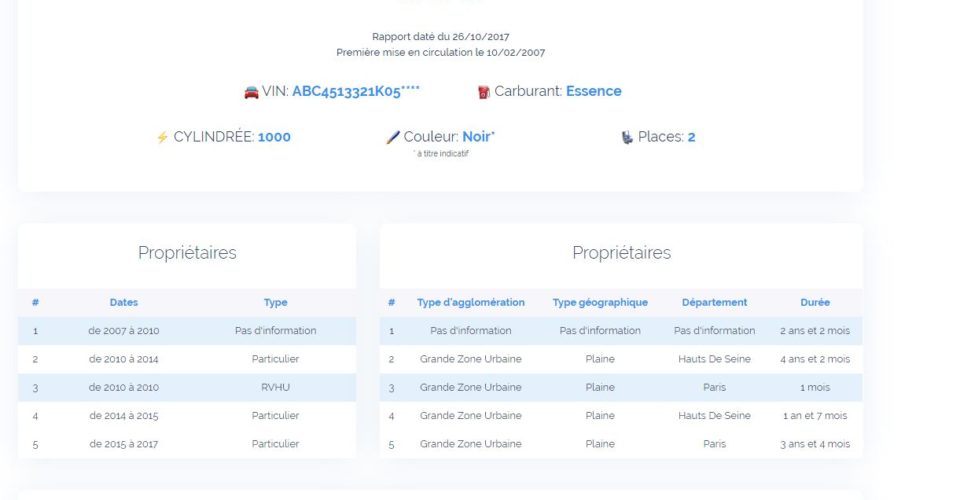Click the red car icon beside VIN
960x500 pixels.
tap(251, 92)
